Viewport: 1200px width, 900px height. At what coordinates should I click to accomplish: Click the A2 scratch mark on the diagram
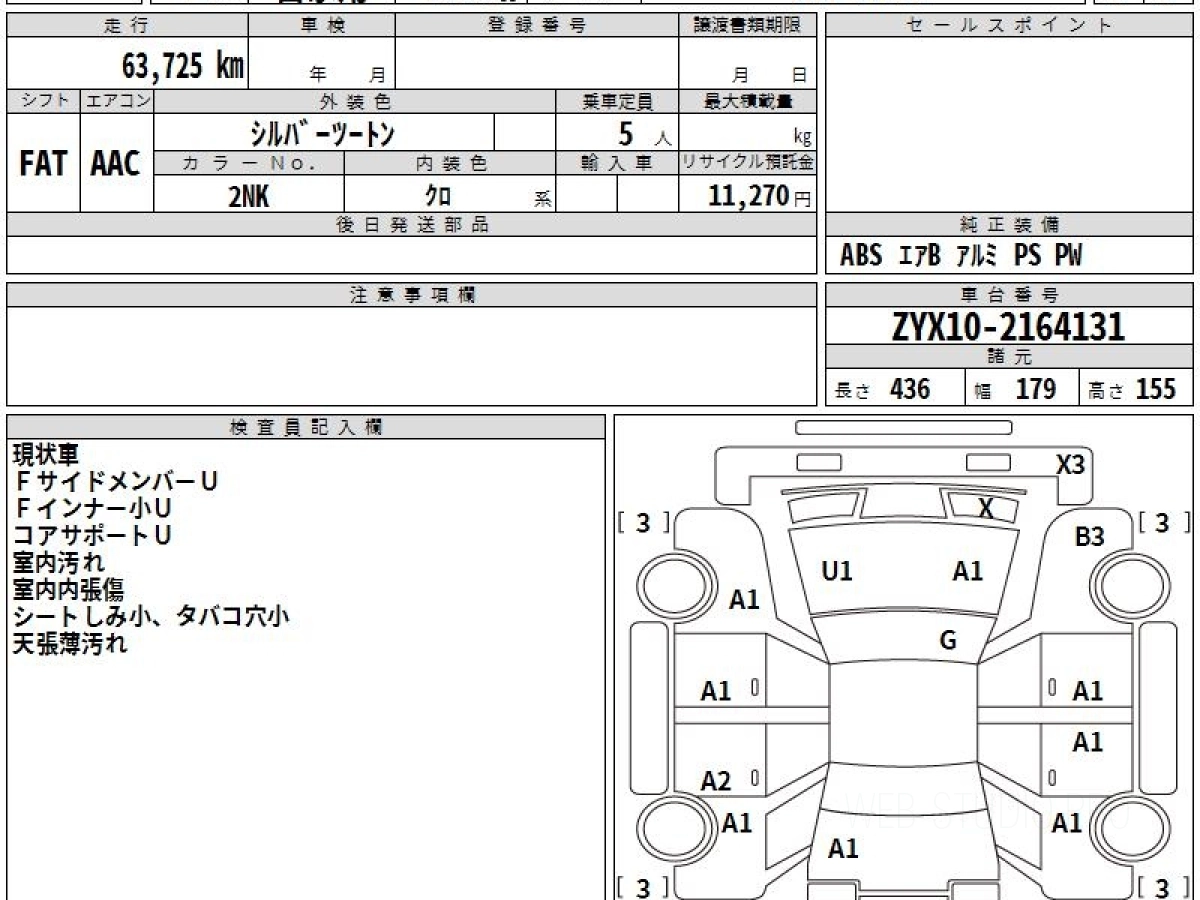(716, 782)
